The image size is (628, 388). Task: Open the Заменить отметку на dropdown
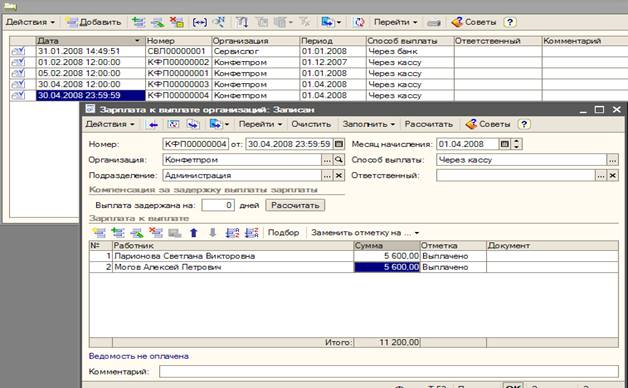[365, 233]
